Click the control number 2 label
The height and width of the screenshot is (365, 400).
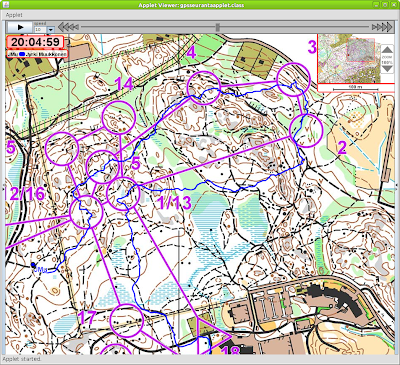(x=342, y=148)
